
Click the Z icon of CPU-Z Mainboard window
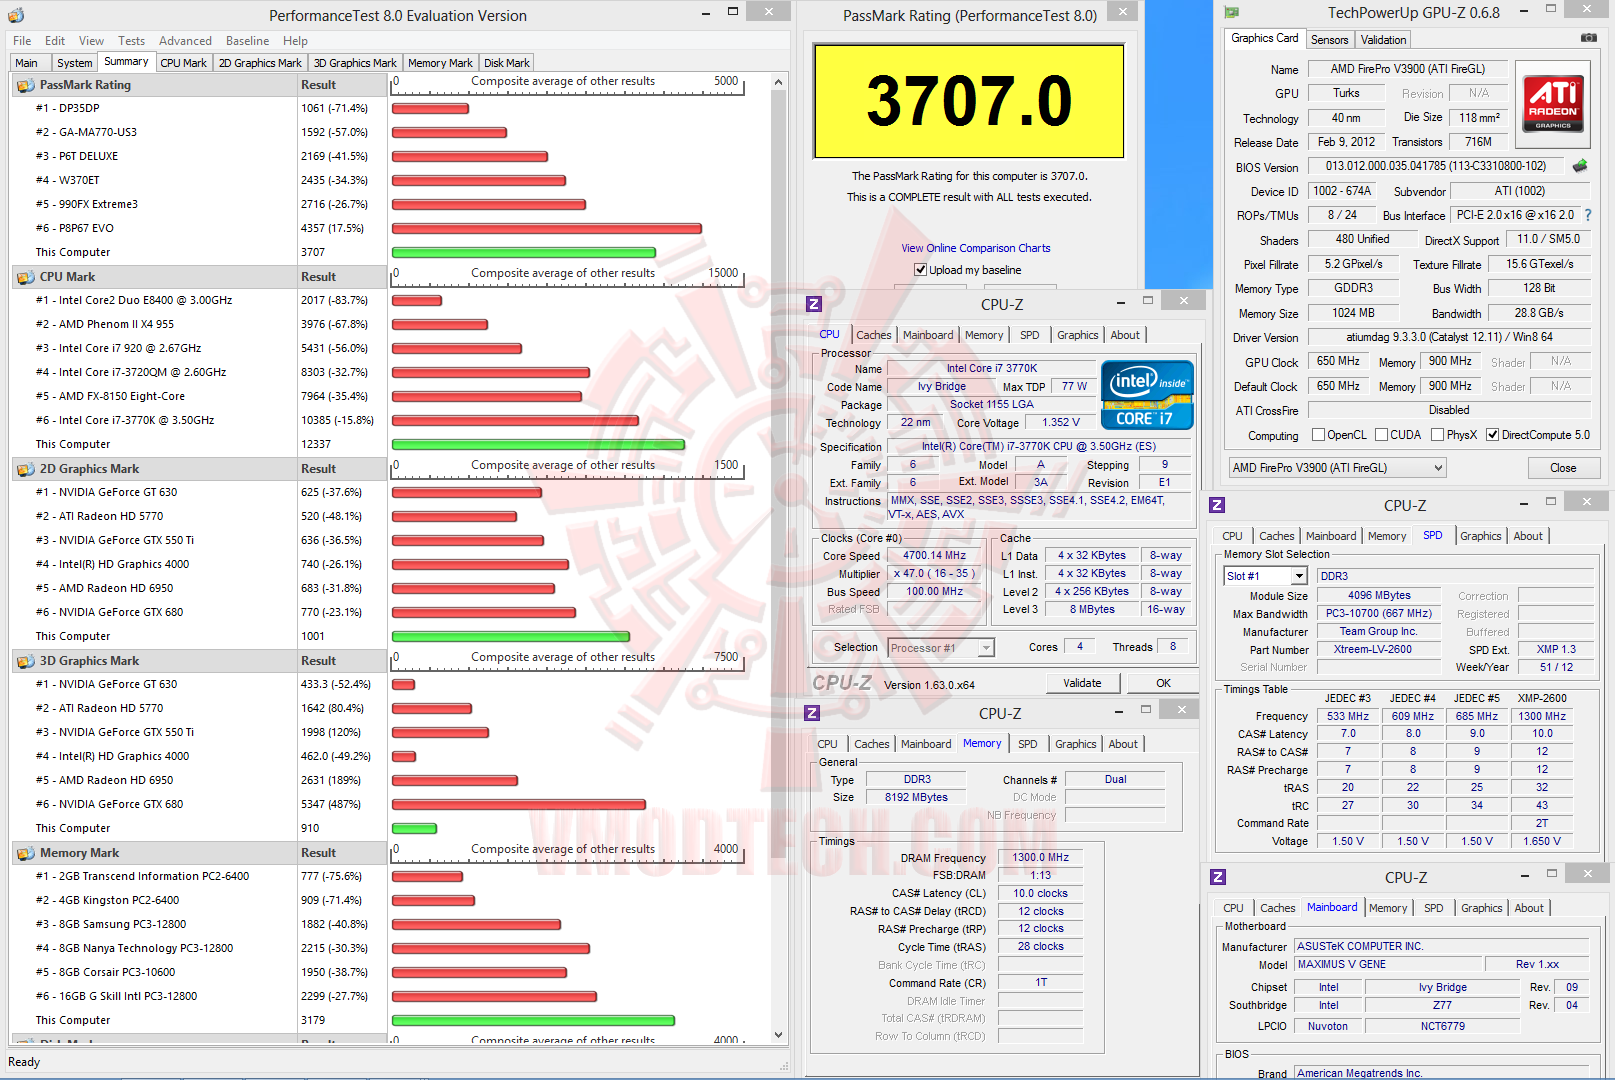[1218, 877]
